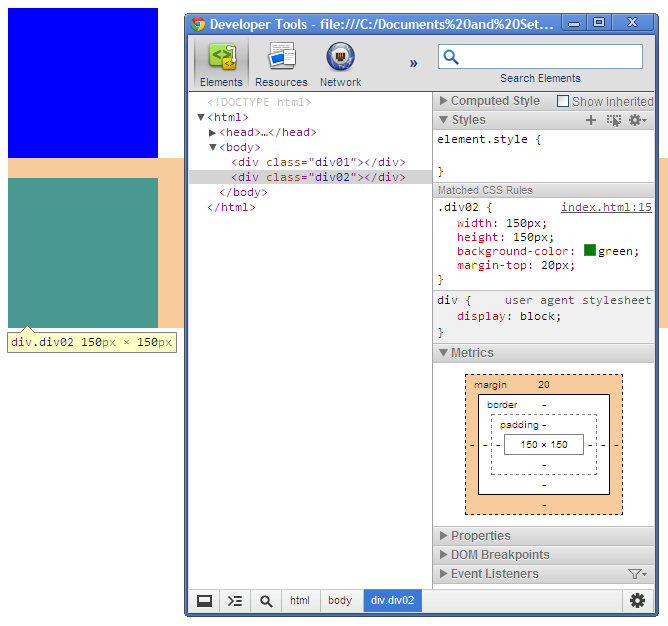Click the Search Elements input field
668x626 pixels.
pyautogui.click(x=540, y=57)
